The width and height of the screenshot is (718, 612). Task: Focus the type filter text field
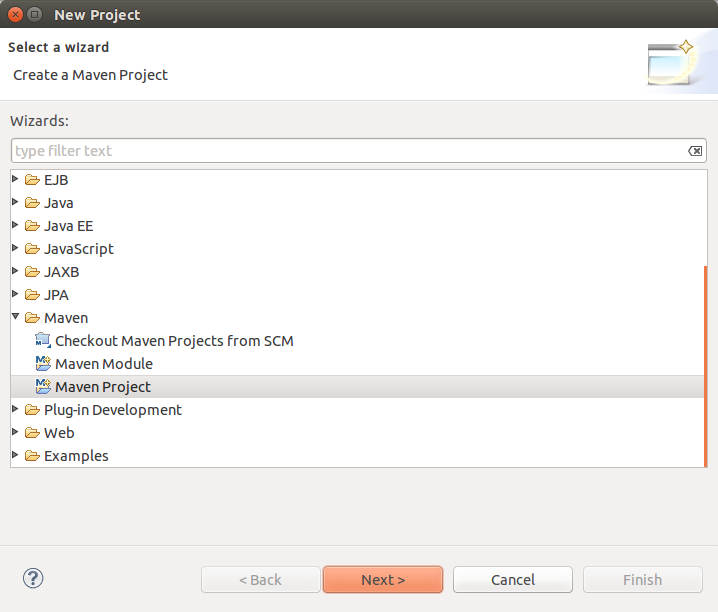pos(350,151)
